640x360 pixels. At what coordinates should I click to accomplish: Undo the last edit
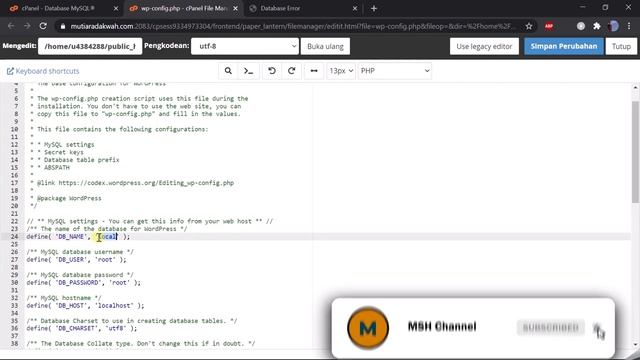point(271,71)
